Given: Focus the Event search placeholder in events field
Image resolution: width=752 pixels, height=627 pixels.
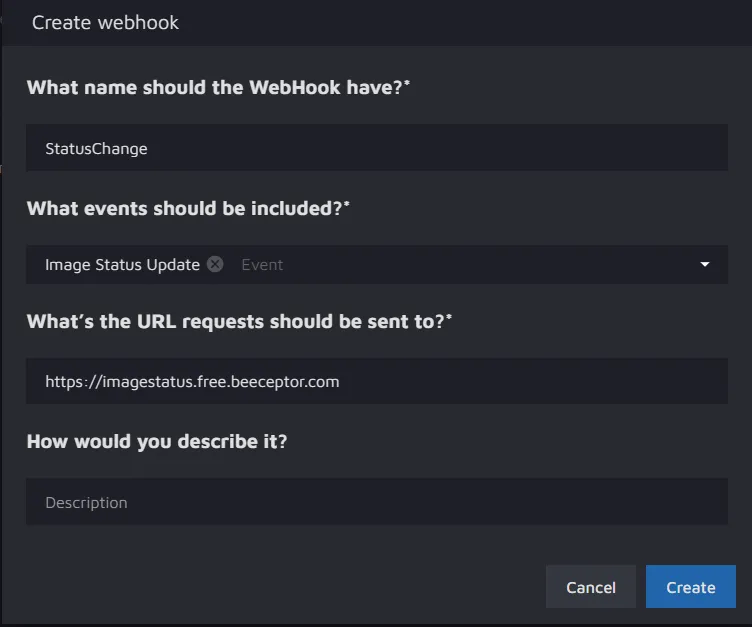Looking at the screenshot, I should (x=263, y=265).
